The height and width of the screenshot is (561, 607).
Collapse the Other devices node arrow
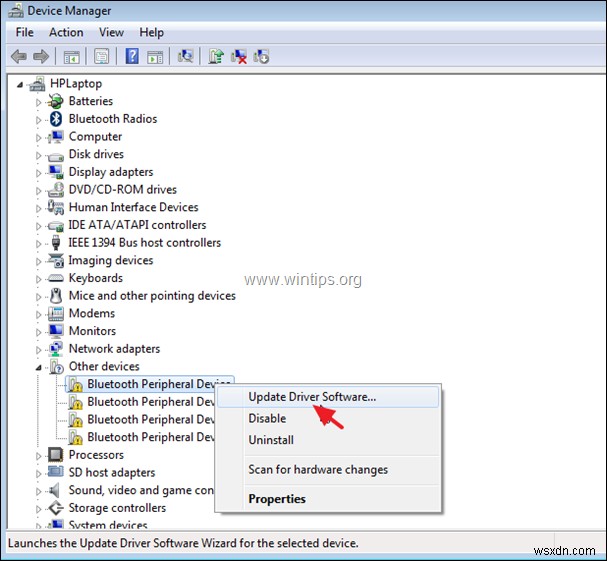tap(39, 367)
